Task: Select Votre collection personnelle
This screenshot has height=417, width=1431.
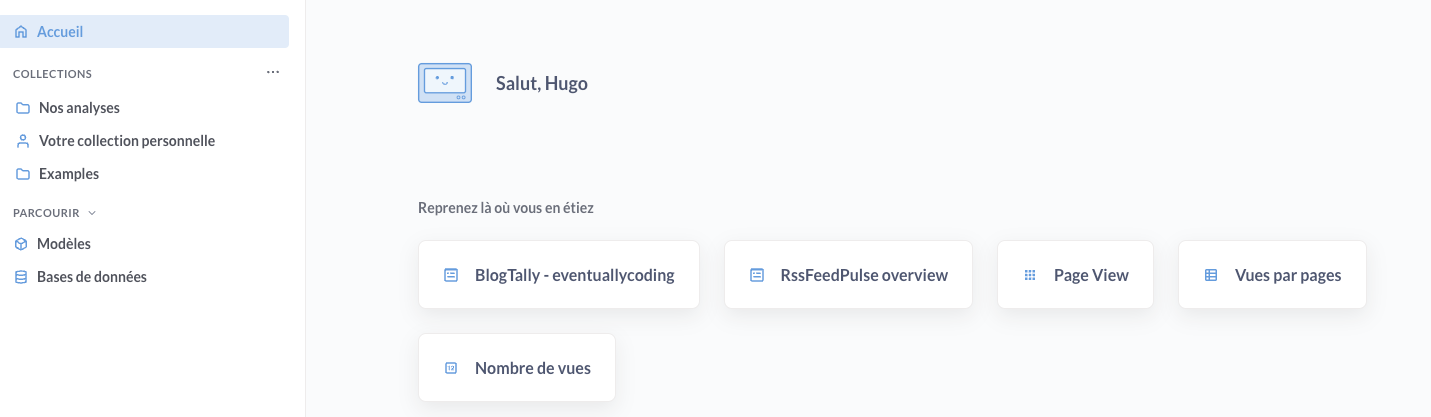Action: [127, 141]
